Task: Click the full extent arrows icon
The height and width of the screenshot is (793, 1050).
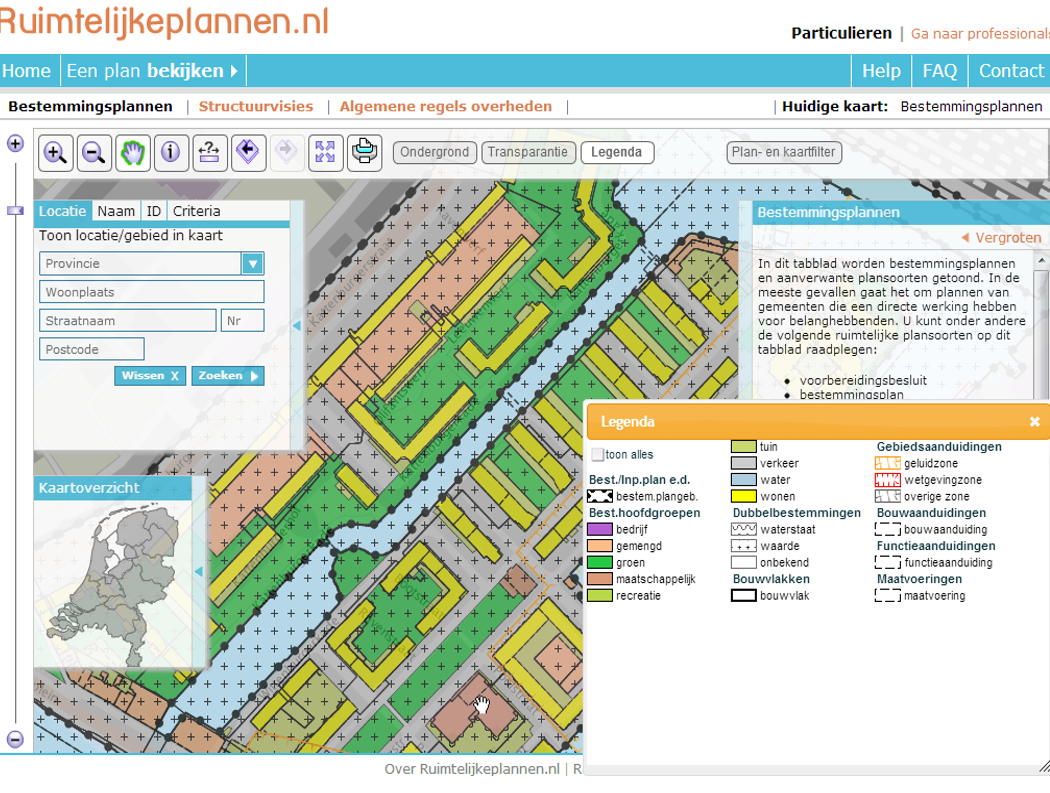Action: (x=325, y=153)
